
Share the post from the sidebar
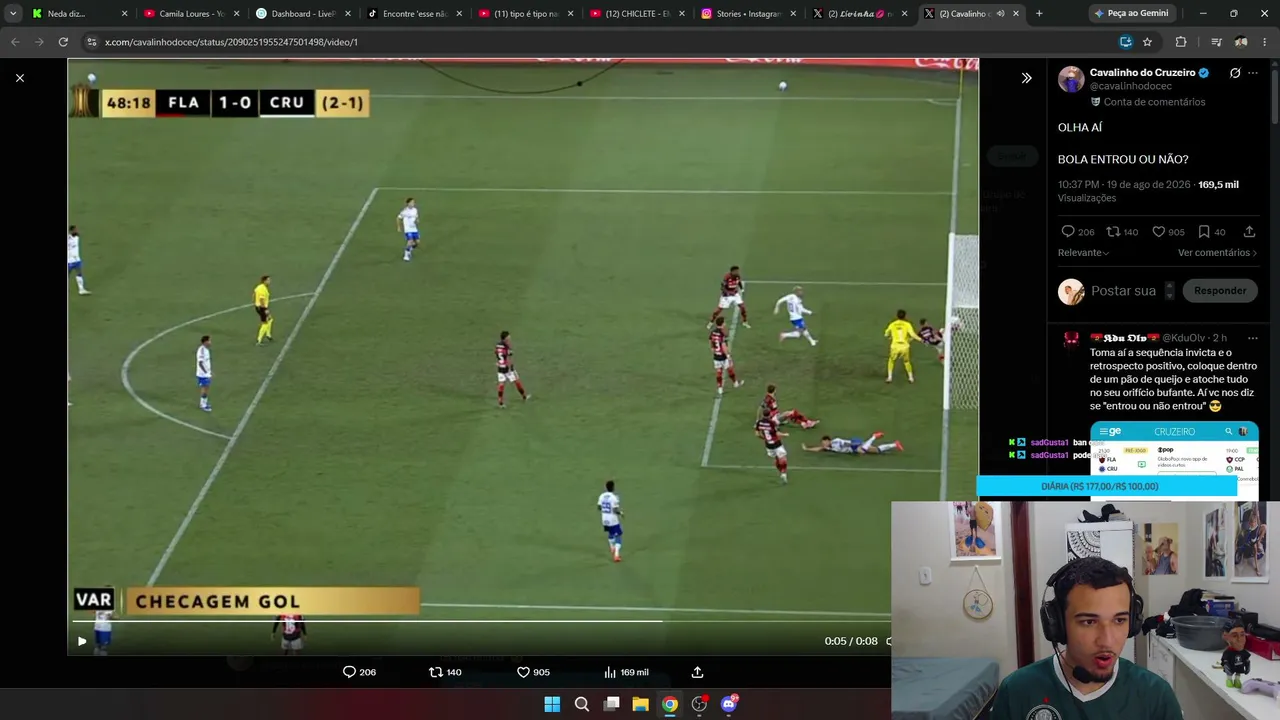(1249, 232)
